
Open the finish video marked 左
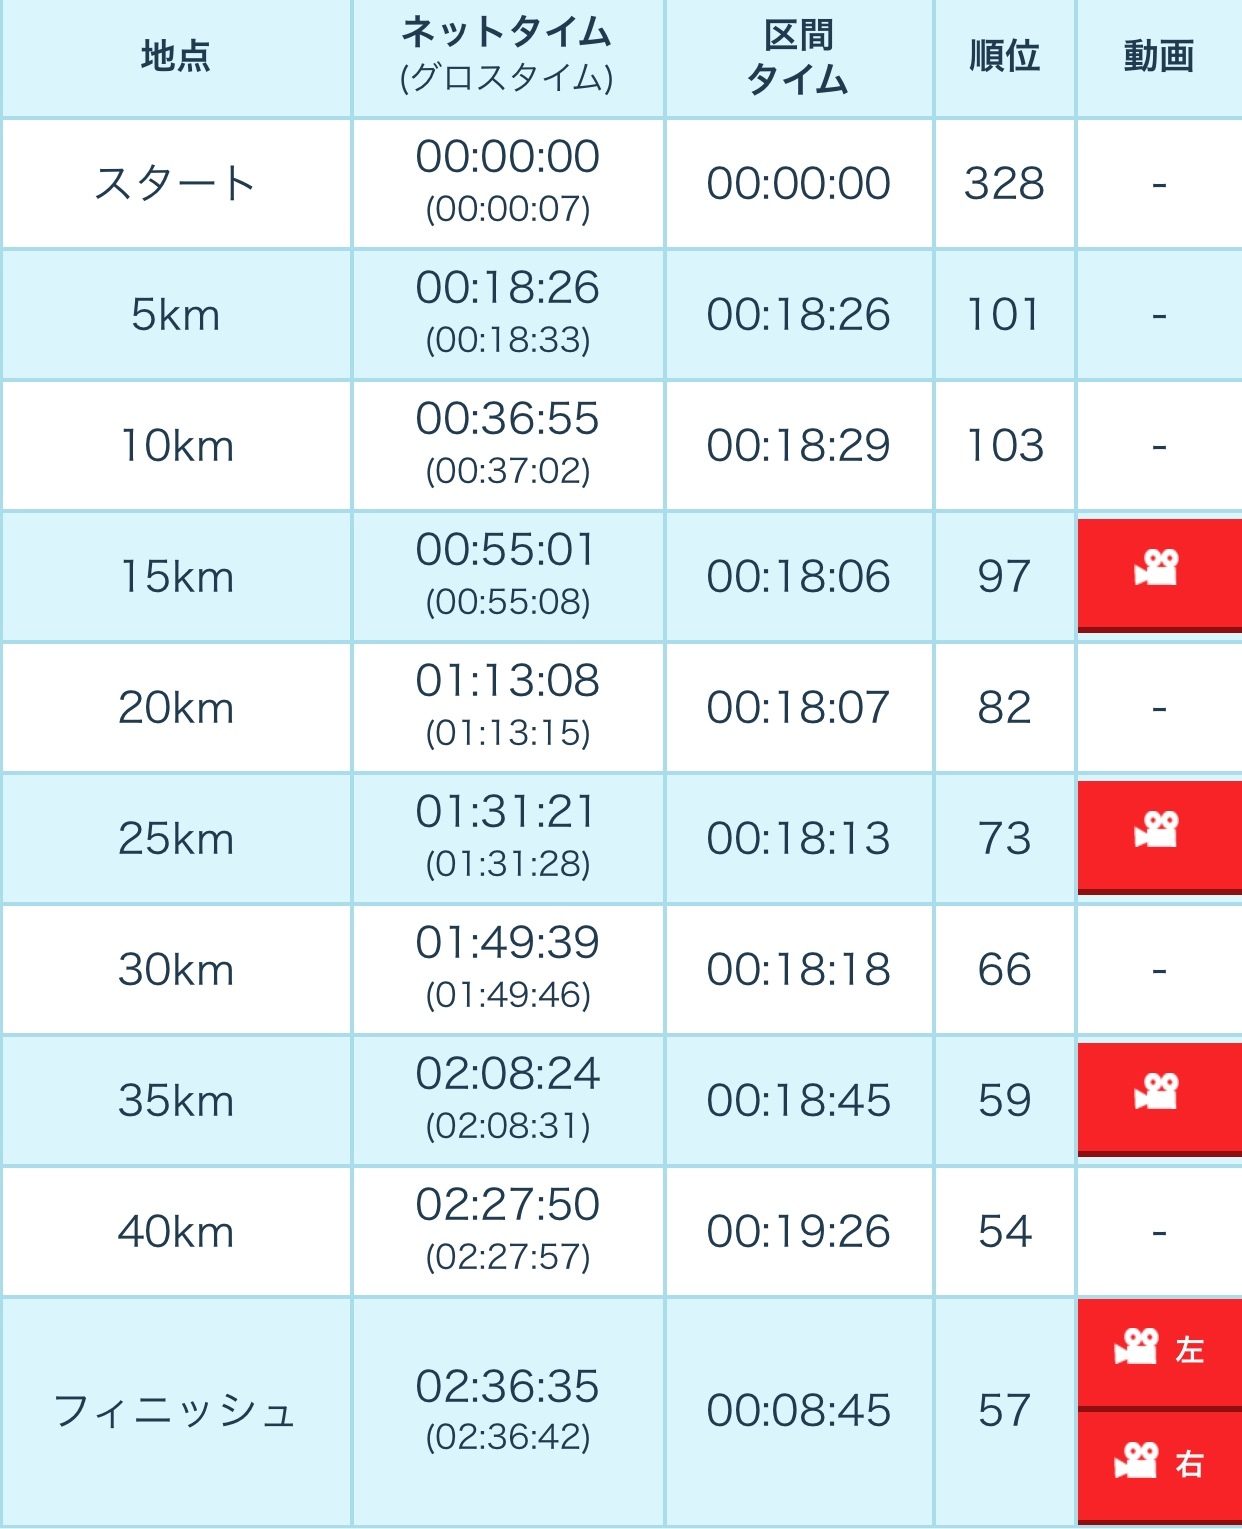[x=1159, y=1354]
